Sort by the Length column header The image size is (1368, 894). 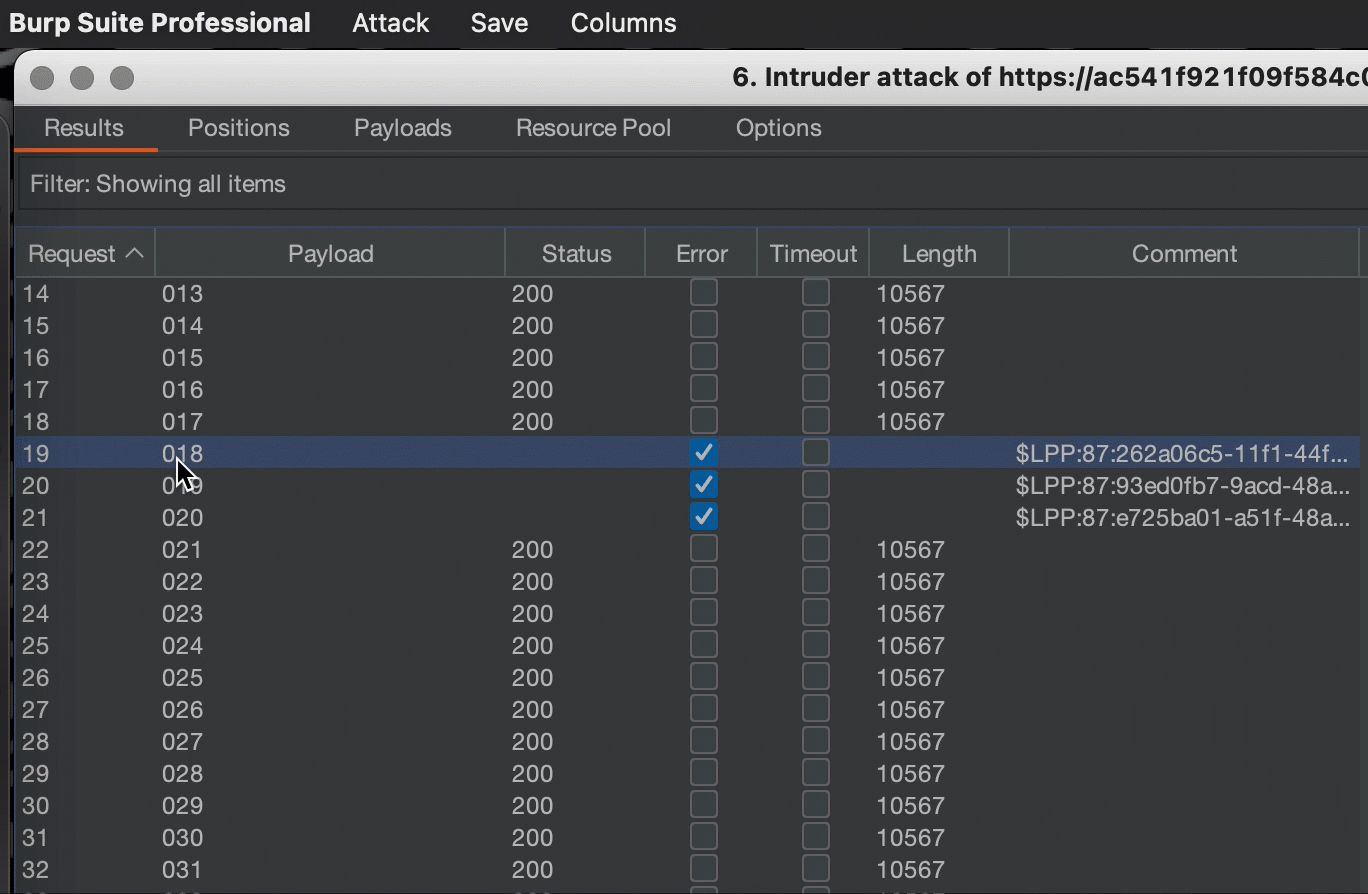[x=939, y=254]
